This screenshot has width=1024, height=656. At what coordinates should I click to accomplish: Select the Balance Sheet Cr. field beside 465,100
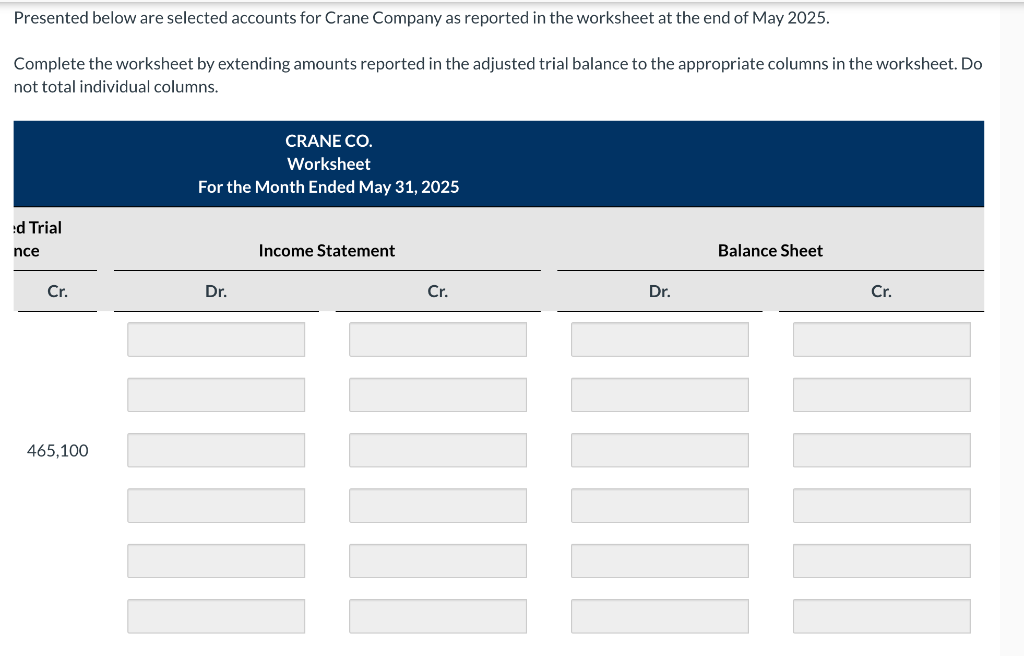click(x=881, y=450)
